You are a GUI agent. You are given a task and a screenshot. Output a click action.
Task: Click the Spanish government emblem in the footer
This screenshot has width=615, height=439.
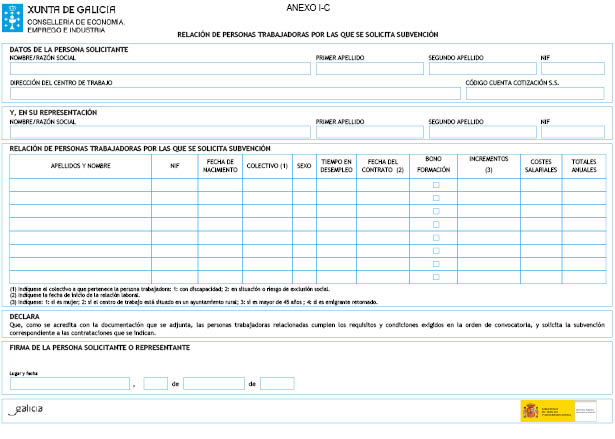point(531,409)
